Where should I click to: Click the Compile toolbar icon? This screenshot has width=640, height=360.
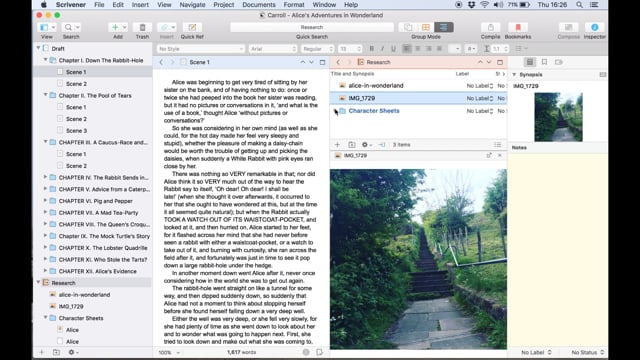[x=491, y=27]
